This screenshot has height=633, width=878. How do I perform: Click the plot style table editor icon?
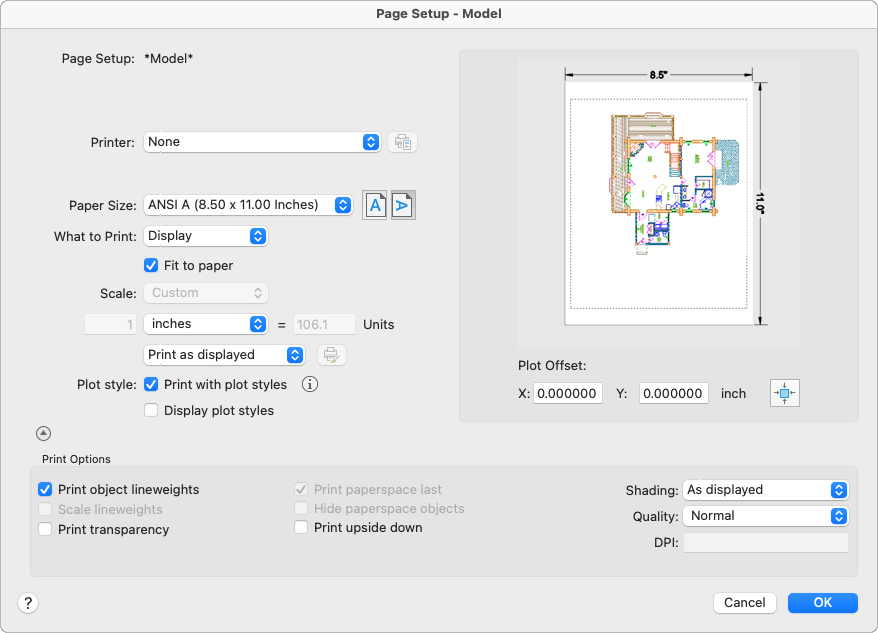329,355
